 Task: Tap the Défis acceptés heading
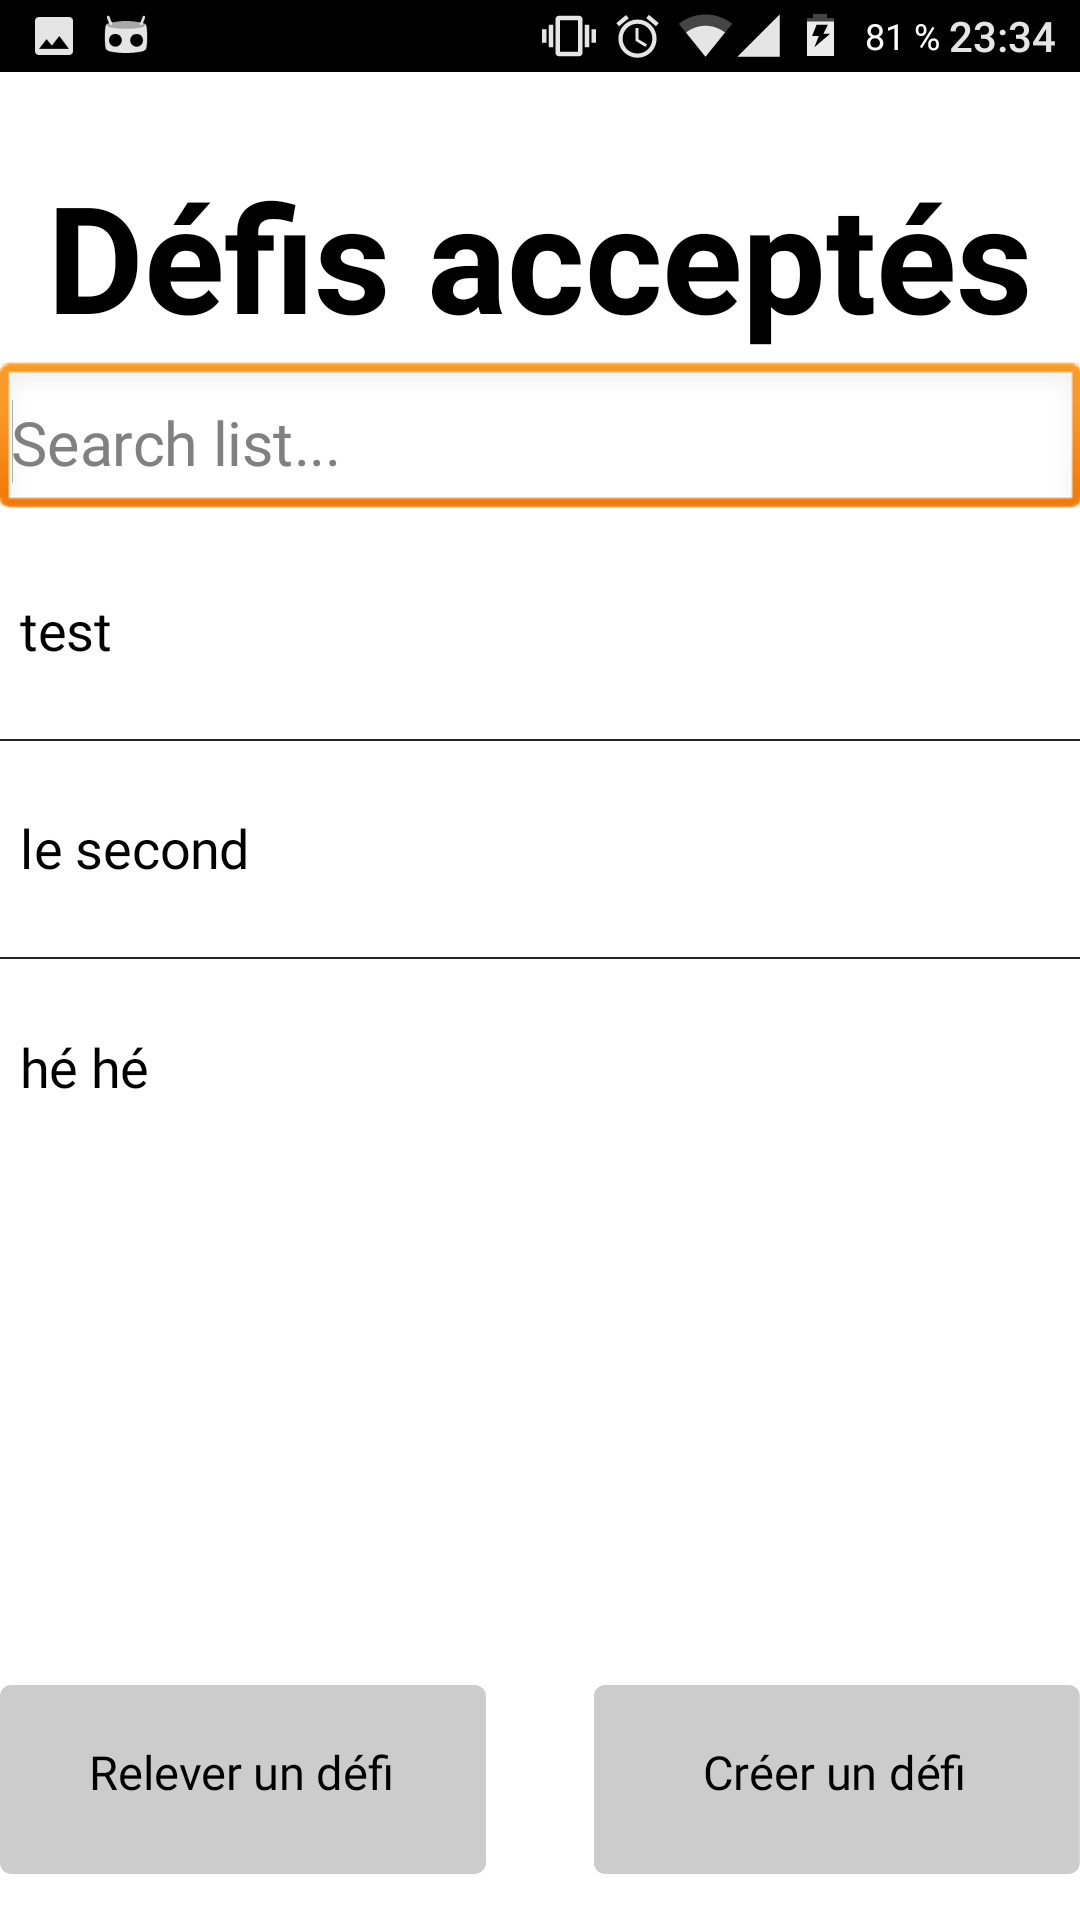[540, 264]
